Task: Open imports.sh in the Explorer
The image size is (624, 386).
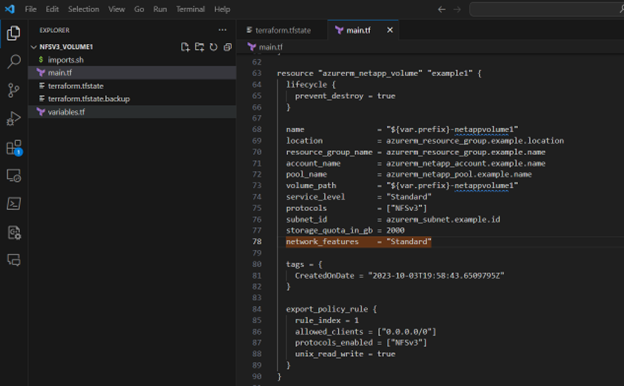Action: click(132, 60)
